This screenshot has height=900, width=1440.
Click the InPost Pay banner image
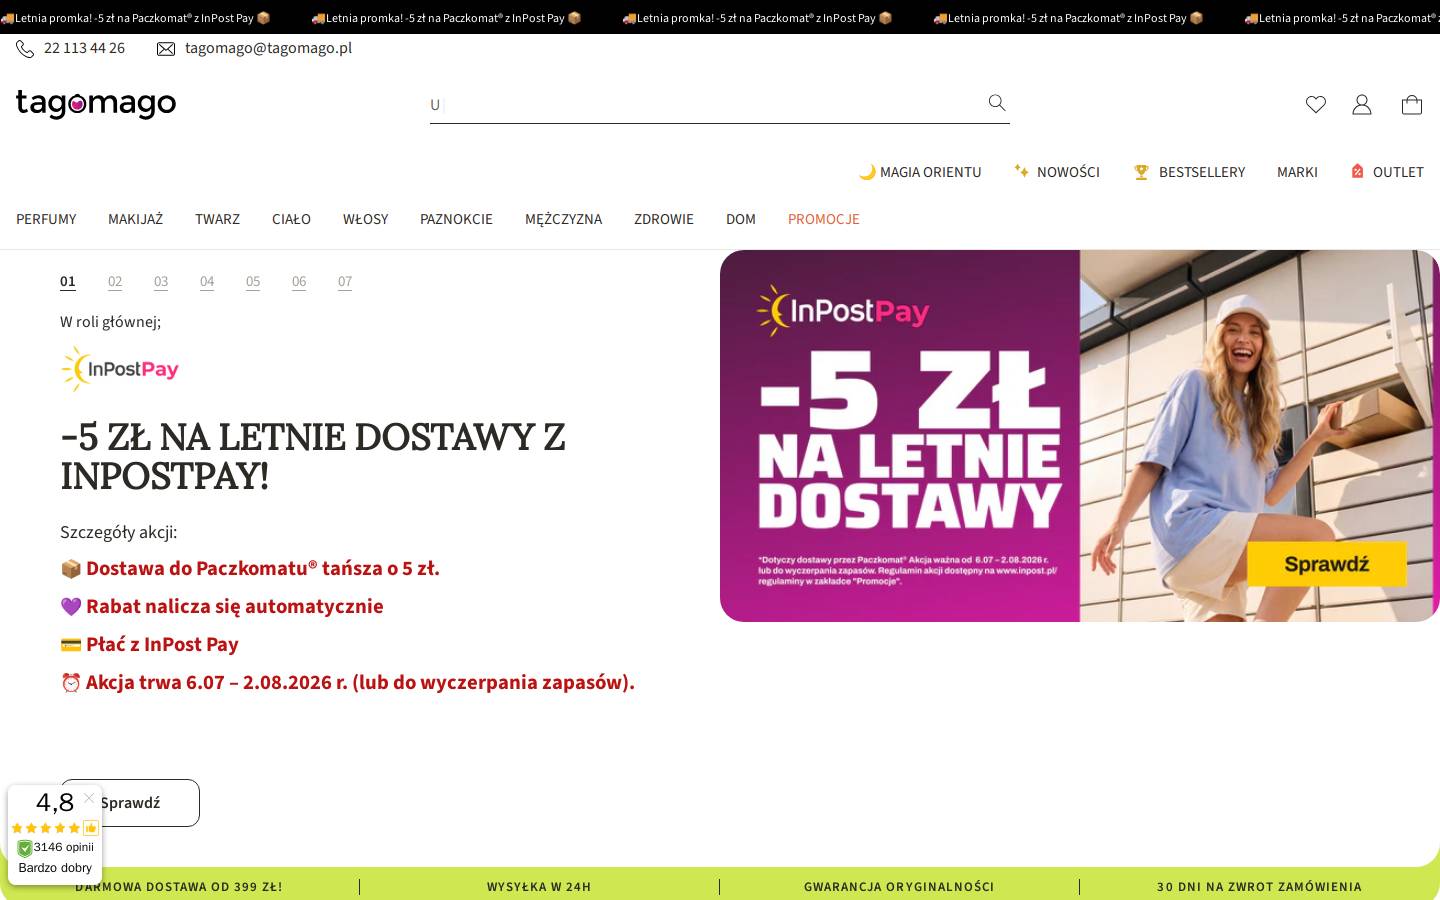[x=1080, y=436]
